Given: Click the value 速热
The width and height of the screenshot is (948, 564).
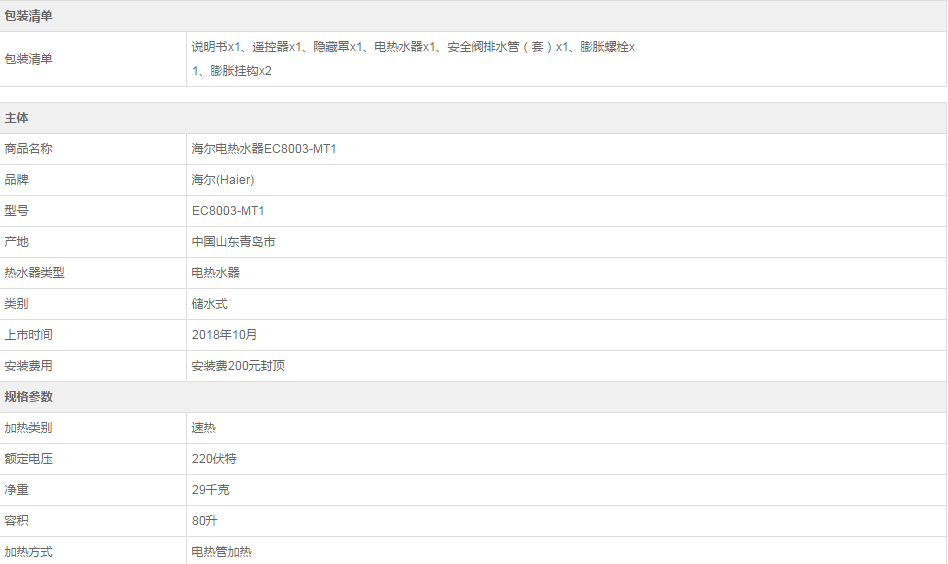Looking at the screenshot, I should 203,428.
